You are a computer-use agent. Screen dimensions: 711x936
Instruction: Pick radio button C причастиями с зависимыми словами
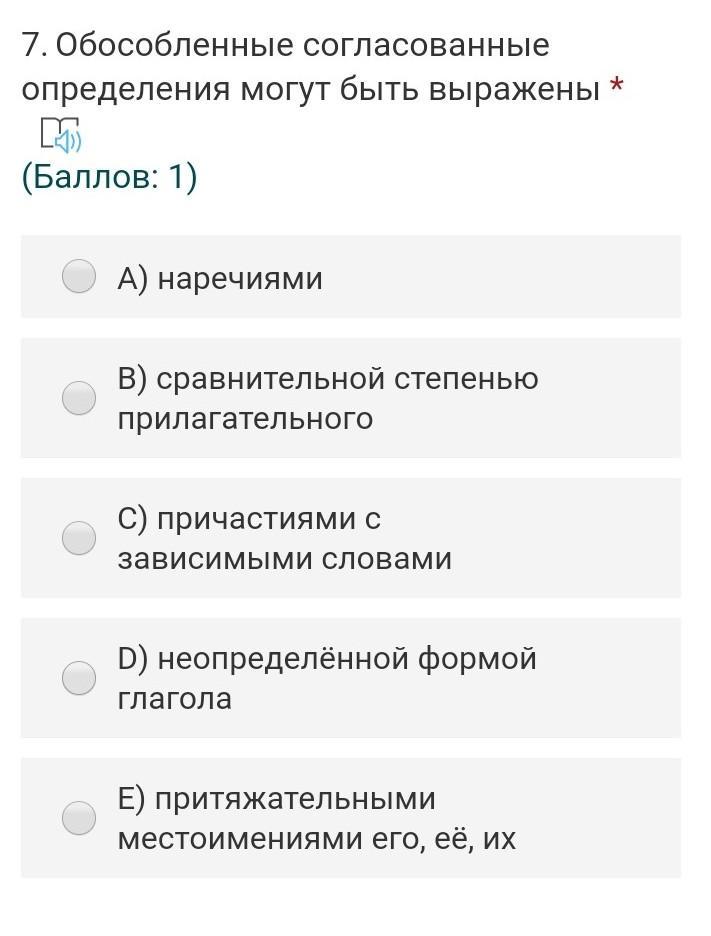tap(79, 538)
